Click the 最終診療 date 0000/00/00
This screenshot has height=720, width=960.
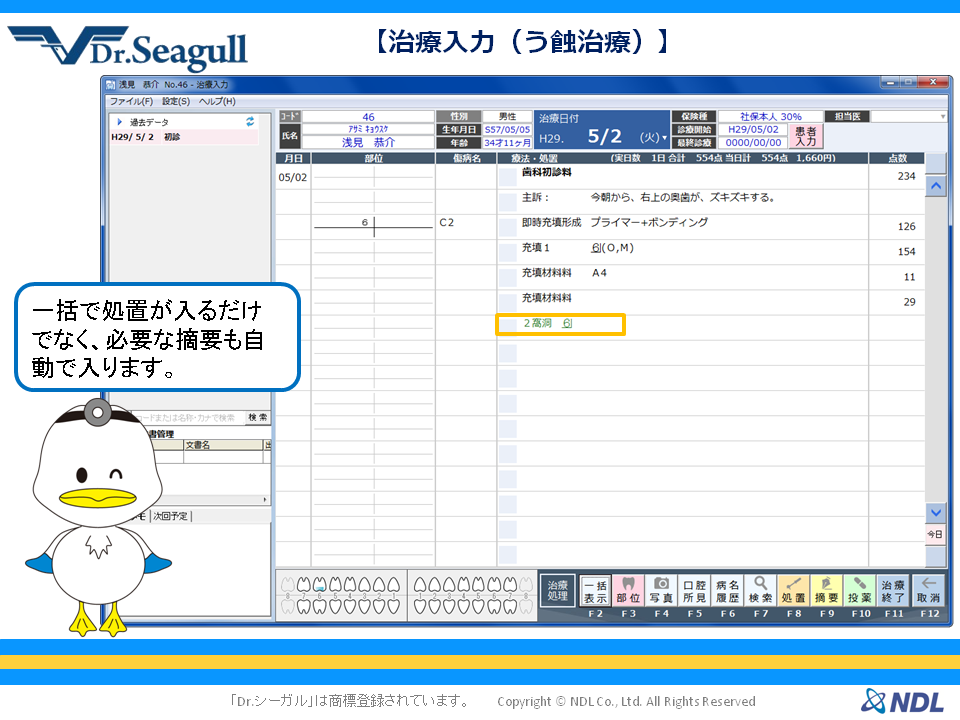coord(753,143)
